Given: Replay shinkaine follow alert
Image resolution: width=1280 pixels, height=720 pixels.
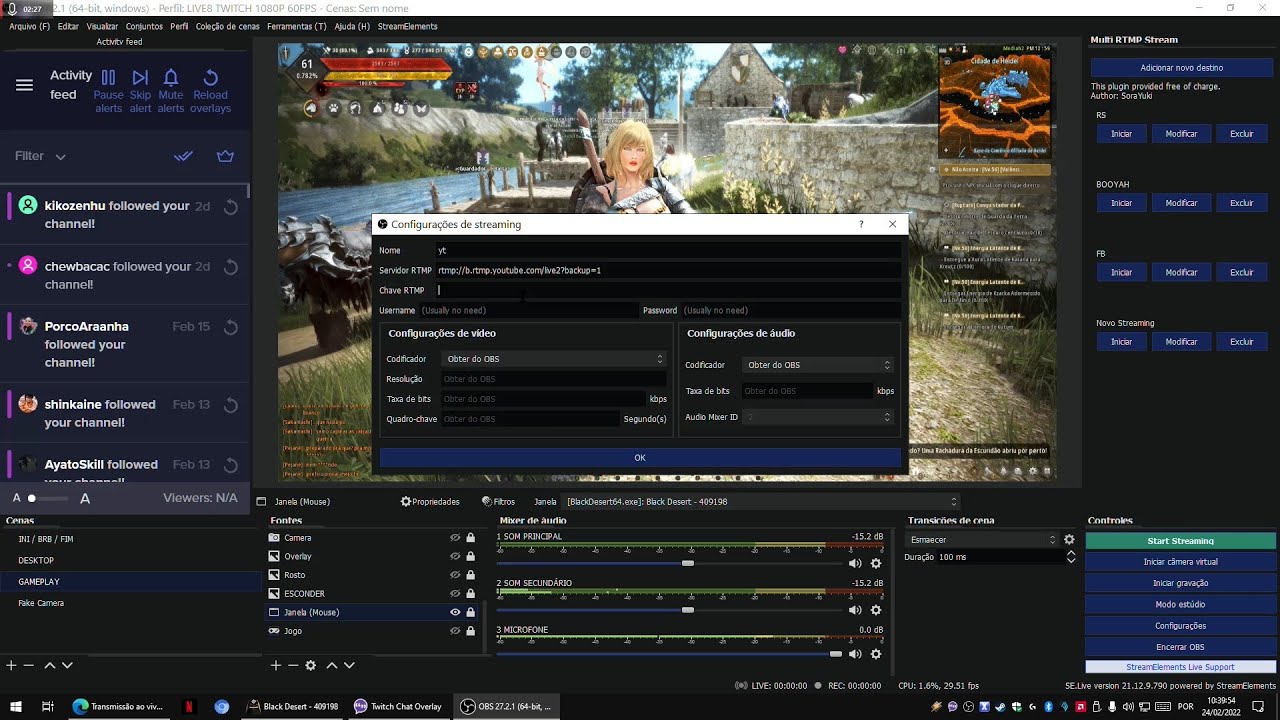Looking at the screenshot, I should pos(230,405).
